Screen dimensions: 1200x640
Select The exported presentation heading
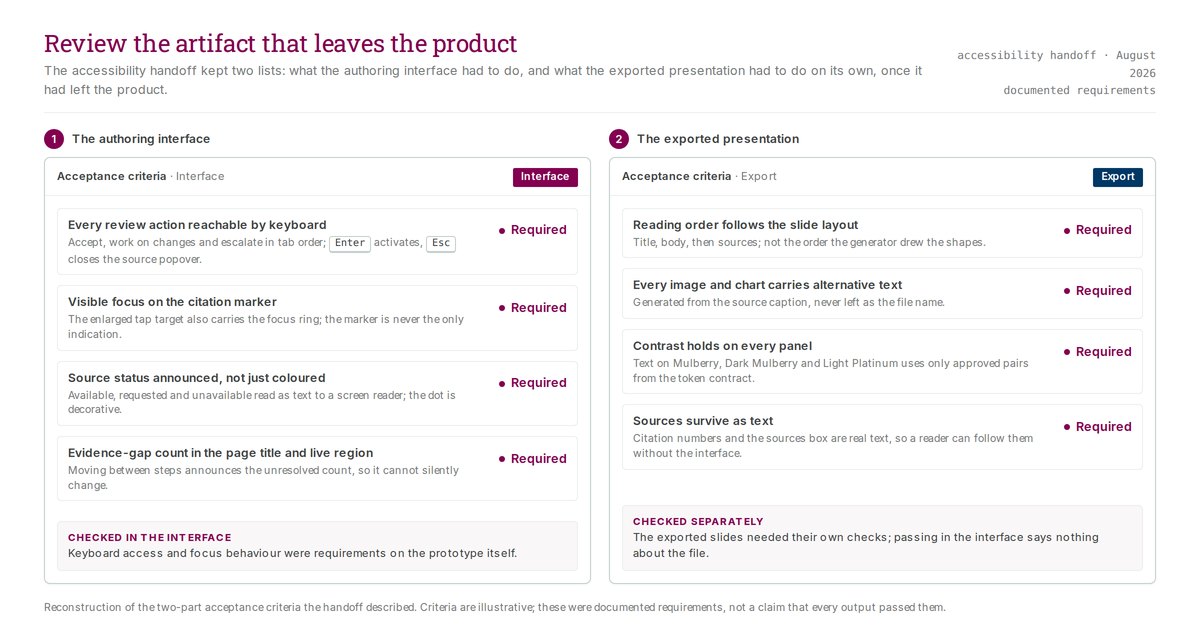pyautogui.click(x=718, y=139)
